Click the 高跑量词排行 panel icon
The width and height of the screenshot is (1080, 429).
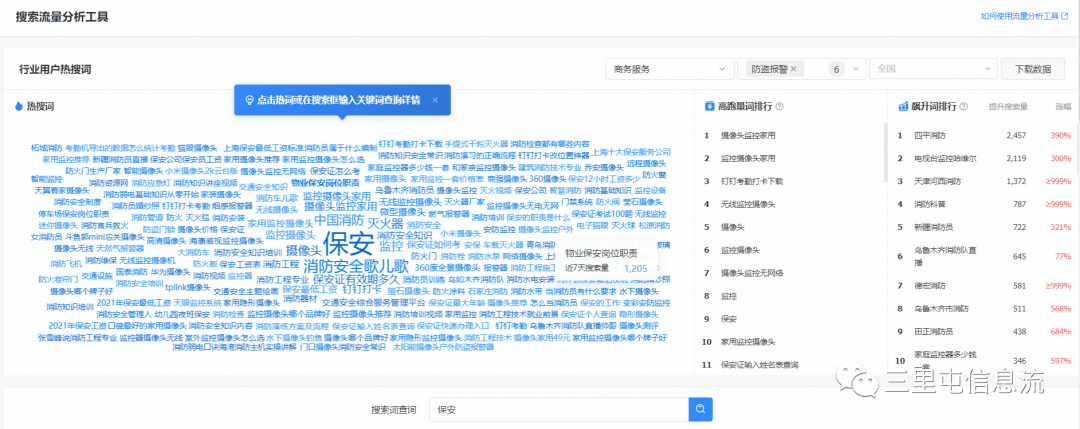coord(709,106)
